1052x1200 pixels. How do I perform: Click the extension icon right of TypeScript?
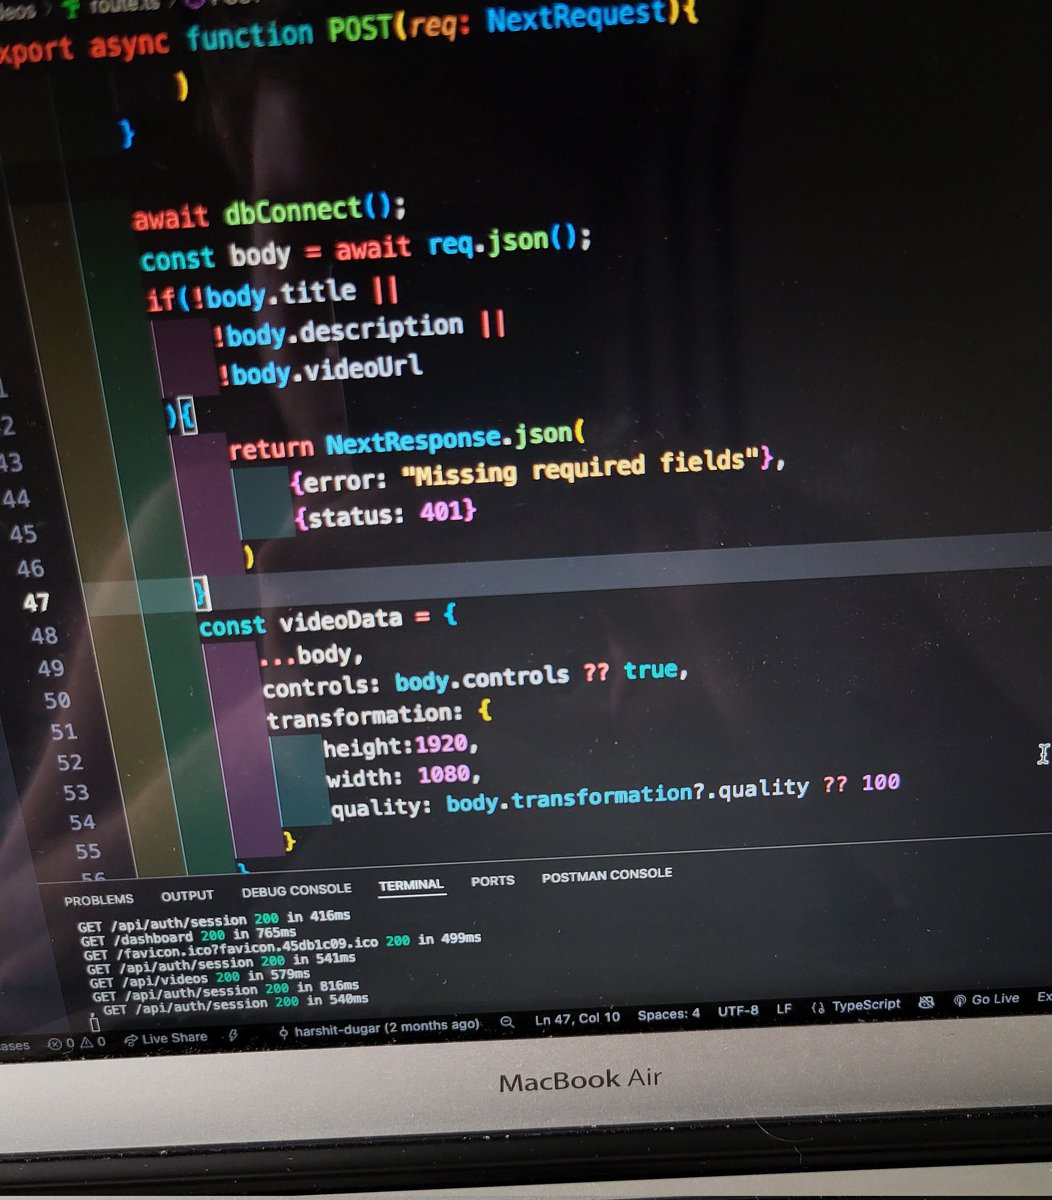(x=926, y=1003)
